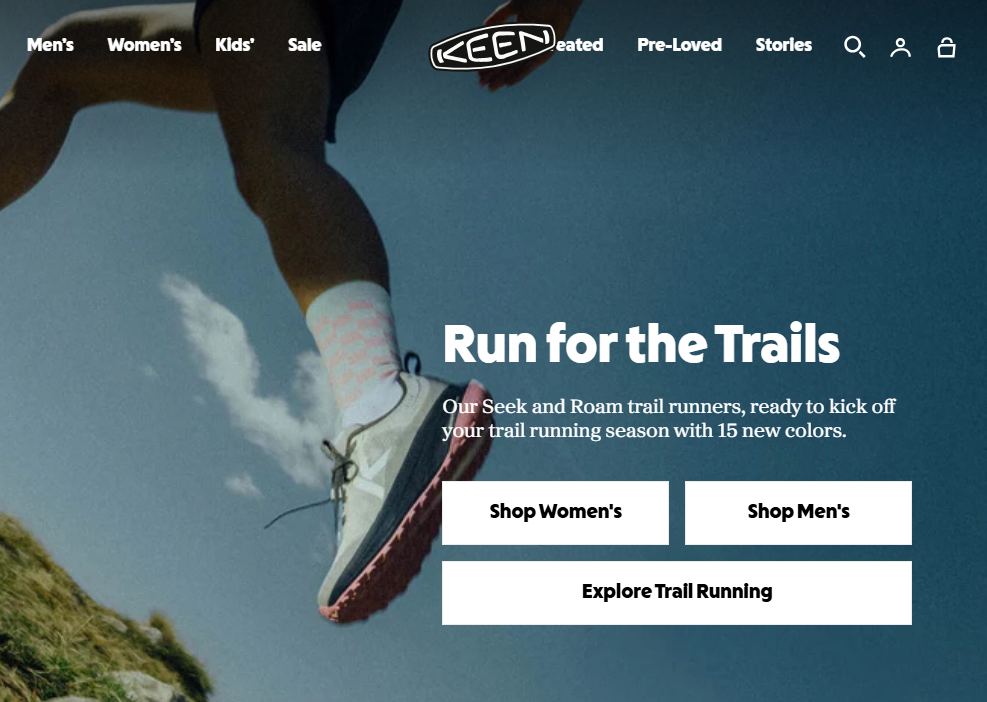The height and width of the screenshot is (702, 987).
Task: Open the Stories nav link
Action: [x=784, y=45]
